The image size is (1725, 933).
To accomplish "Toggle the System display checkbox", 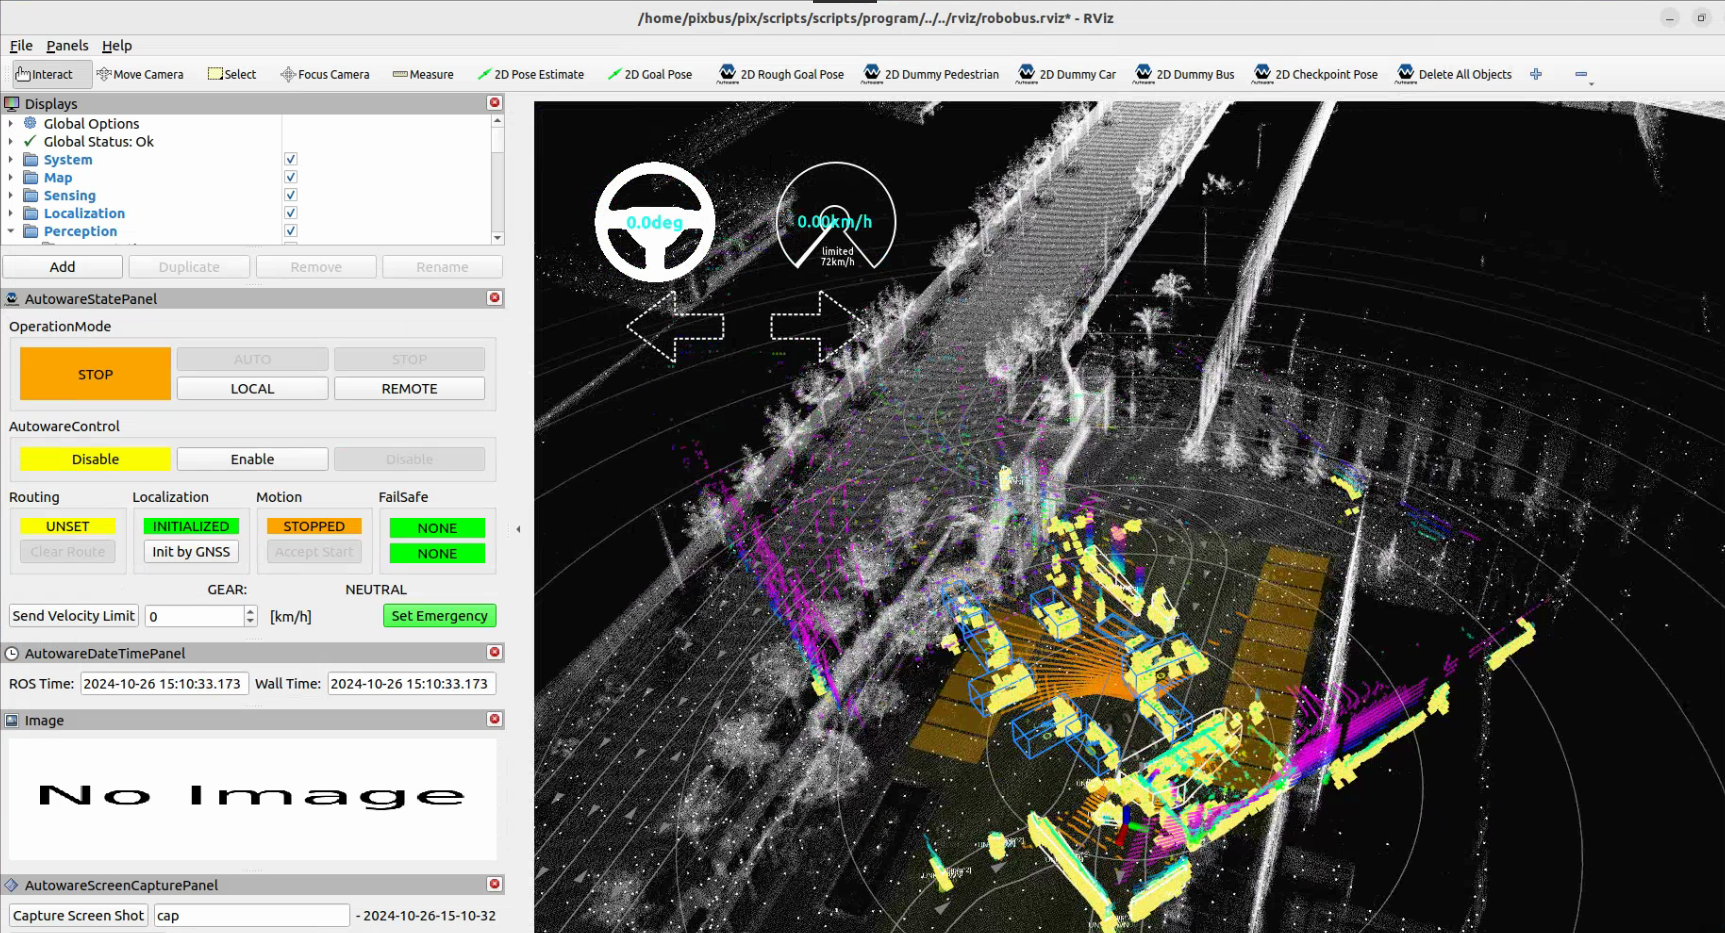I will [x=291, y=159].
